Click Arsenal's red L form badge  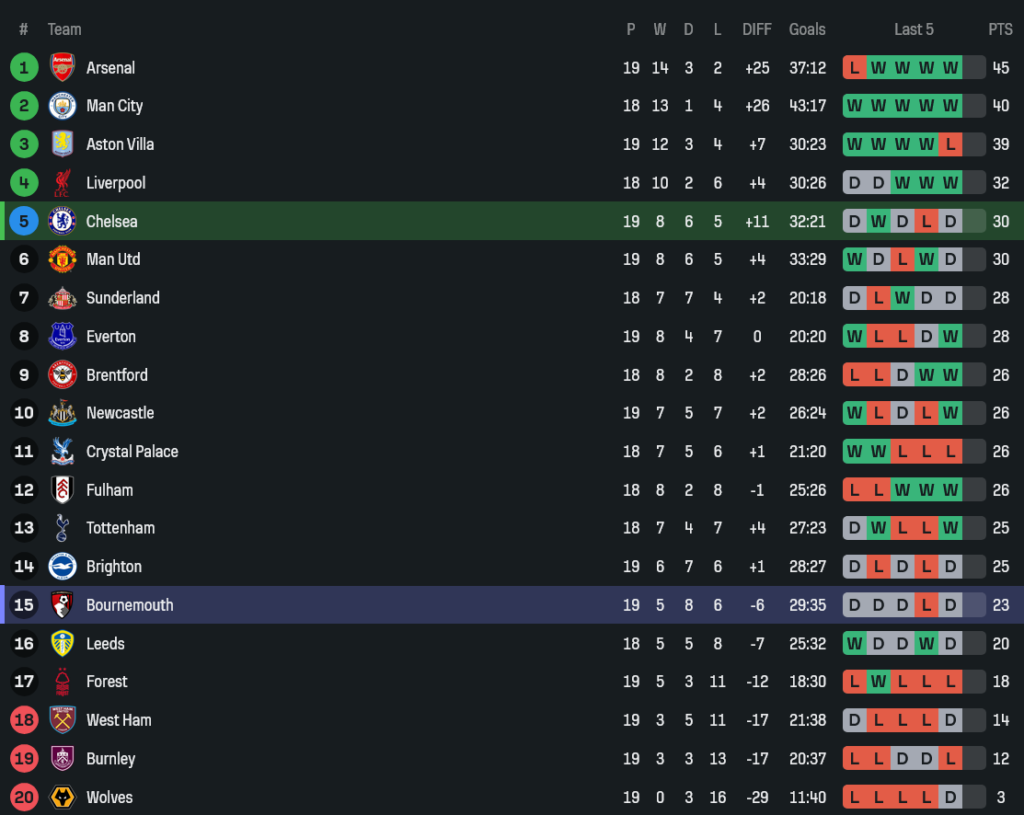coord(854,68)
